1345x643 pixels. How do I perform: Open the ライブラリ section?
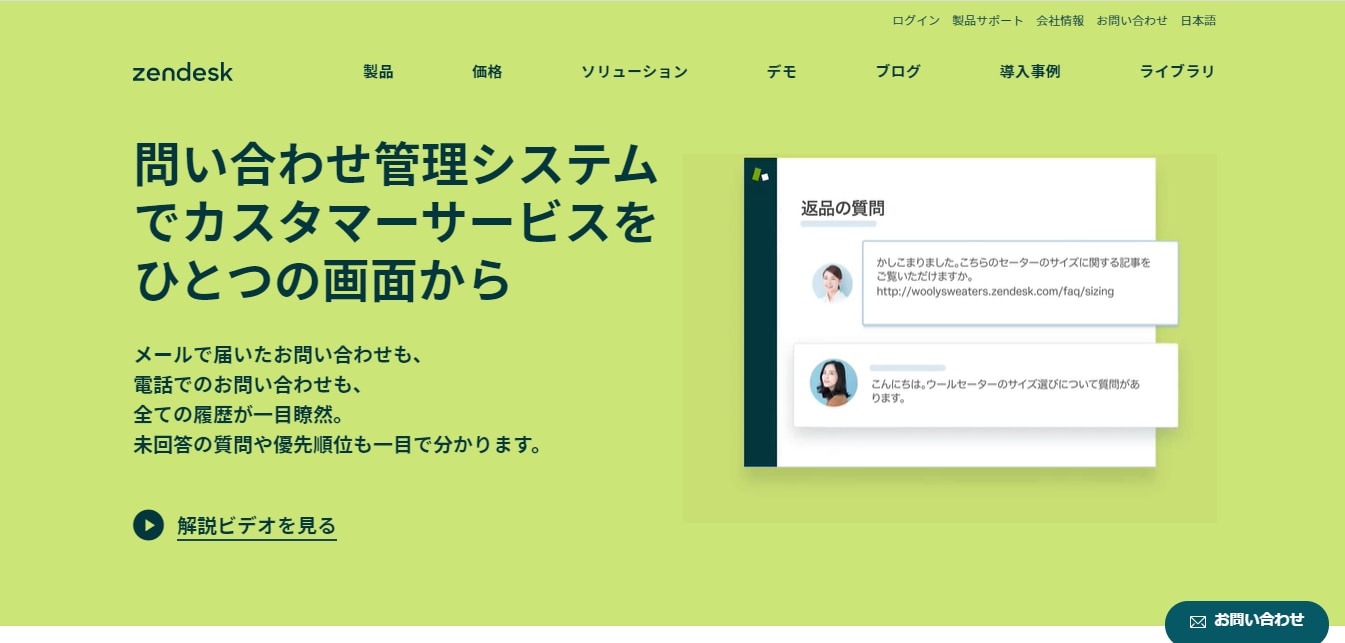click(1177, 72)
